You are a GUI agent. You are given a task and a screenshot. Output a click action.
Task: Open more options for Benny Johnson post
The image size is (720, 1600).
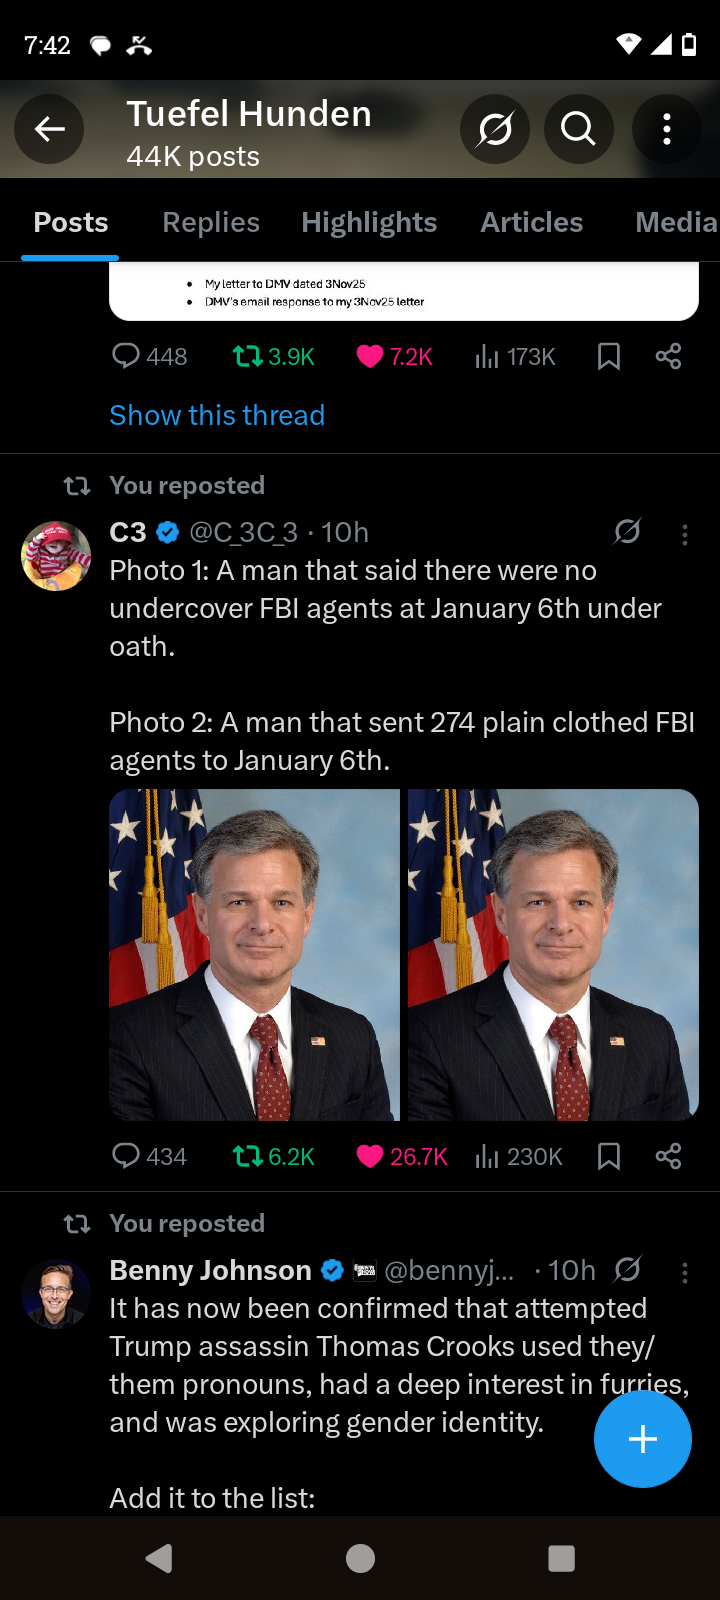[x=685, y=1273]
